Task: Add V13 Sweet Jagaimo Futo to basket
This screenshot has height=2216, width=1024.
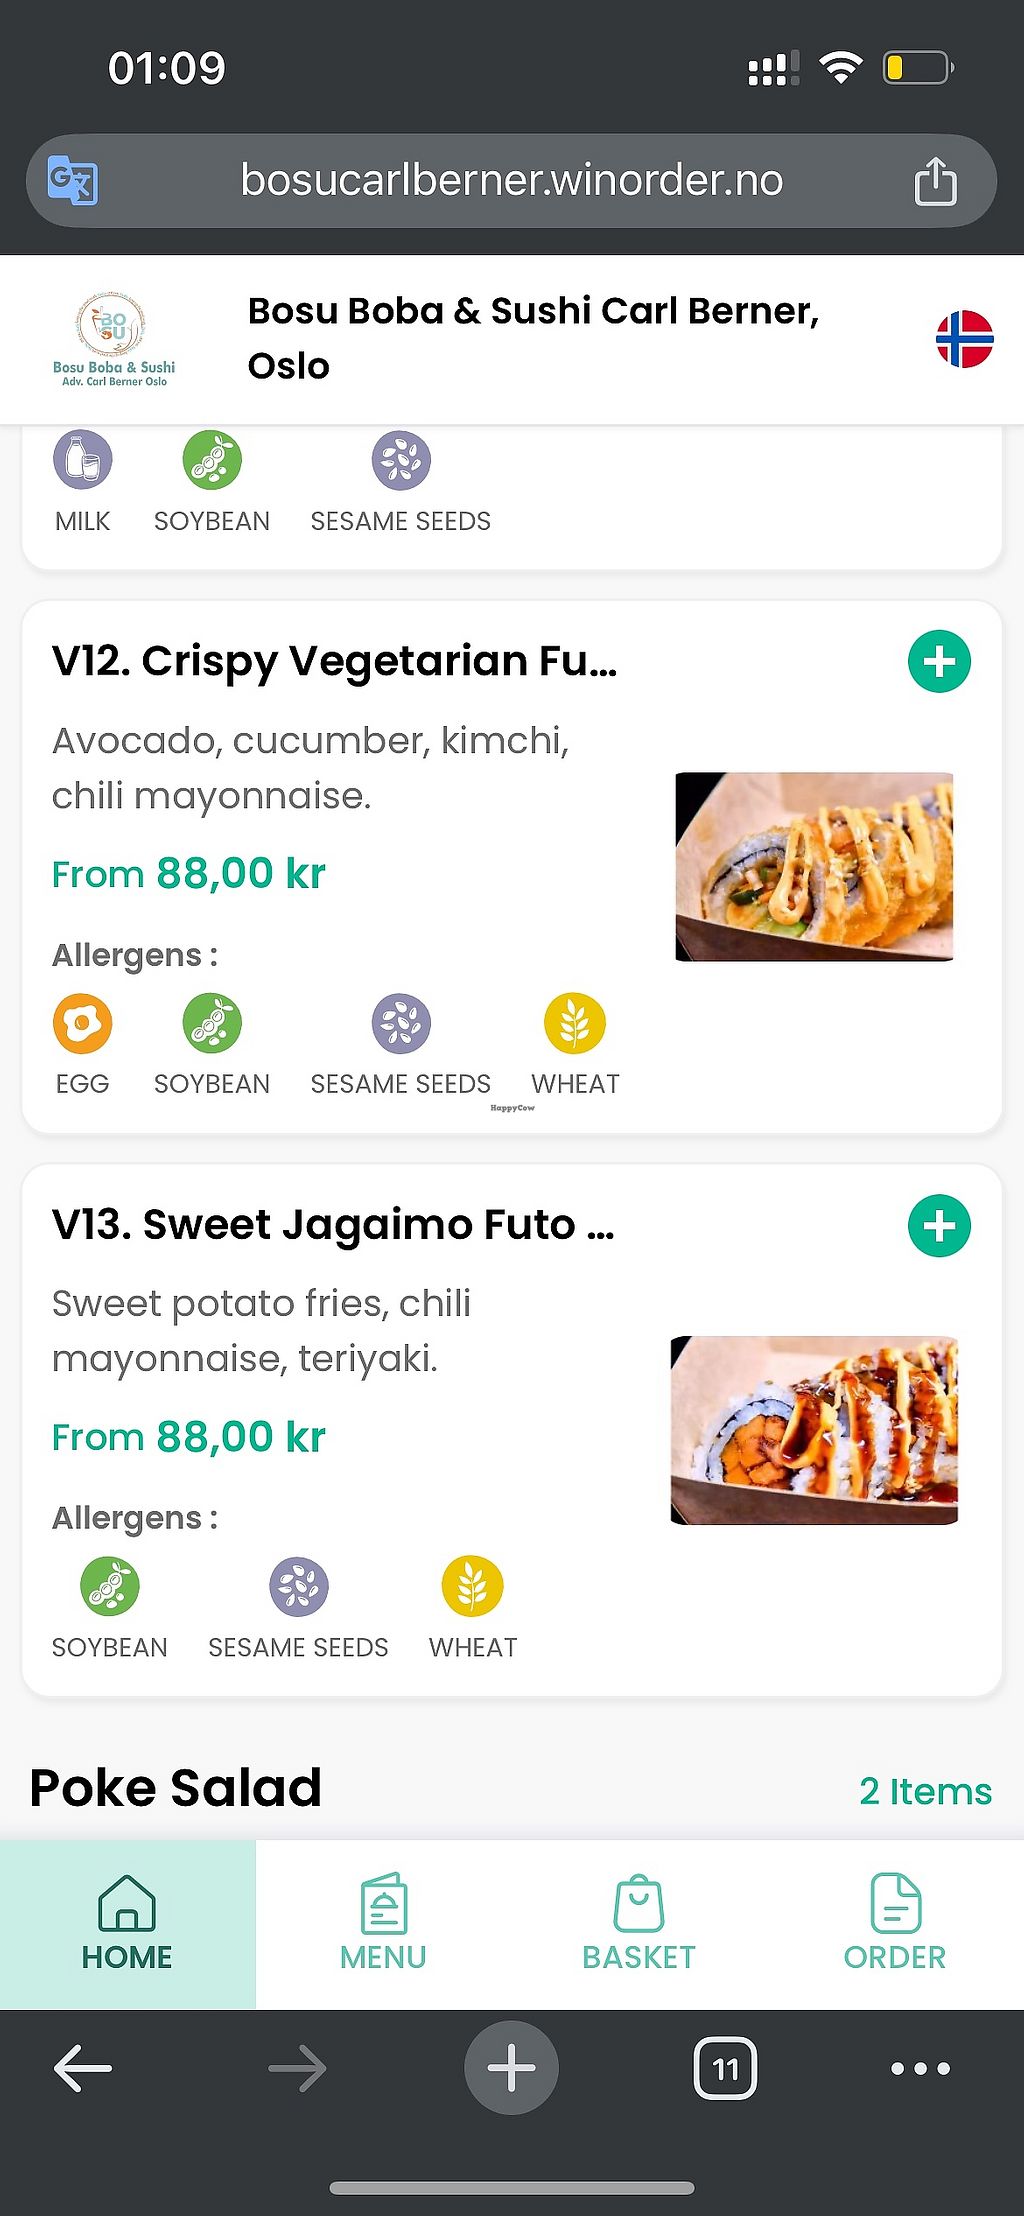Action: (x=939, y=1225)
